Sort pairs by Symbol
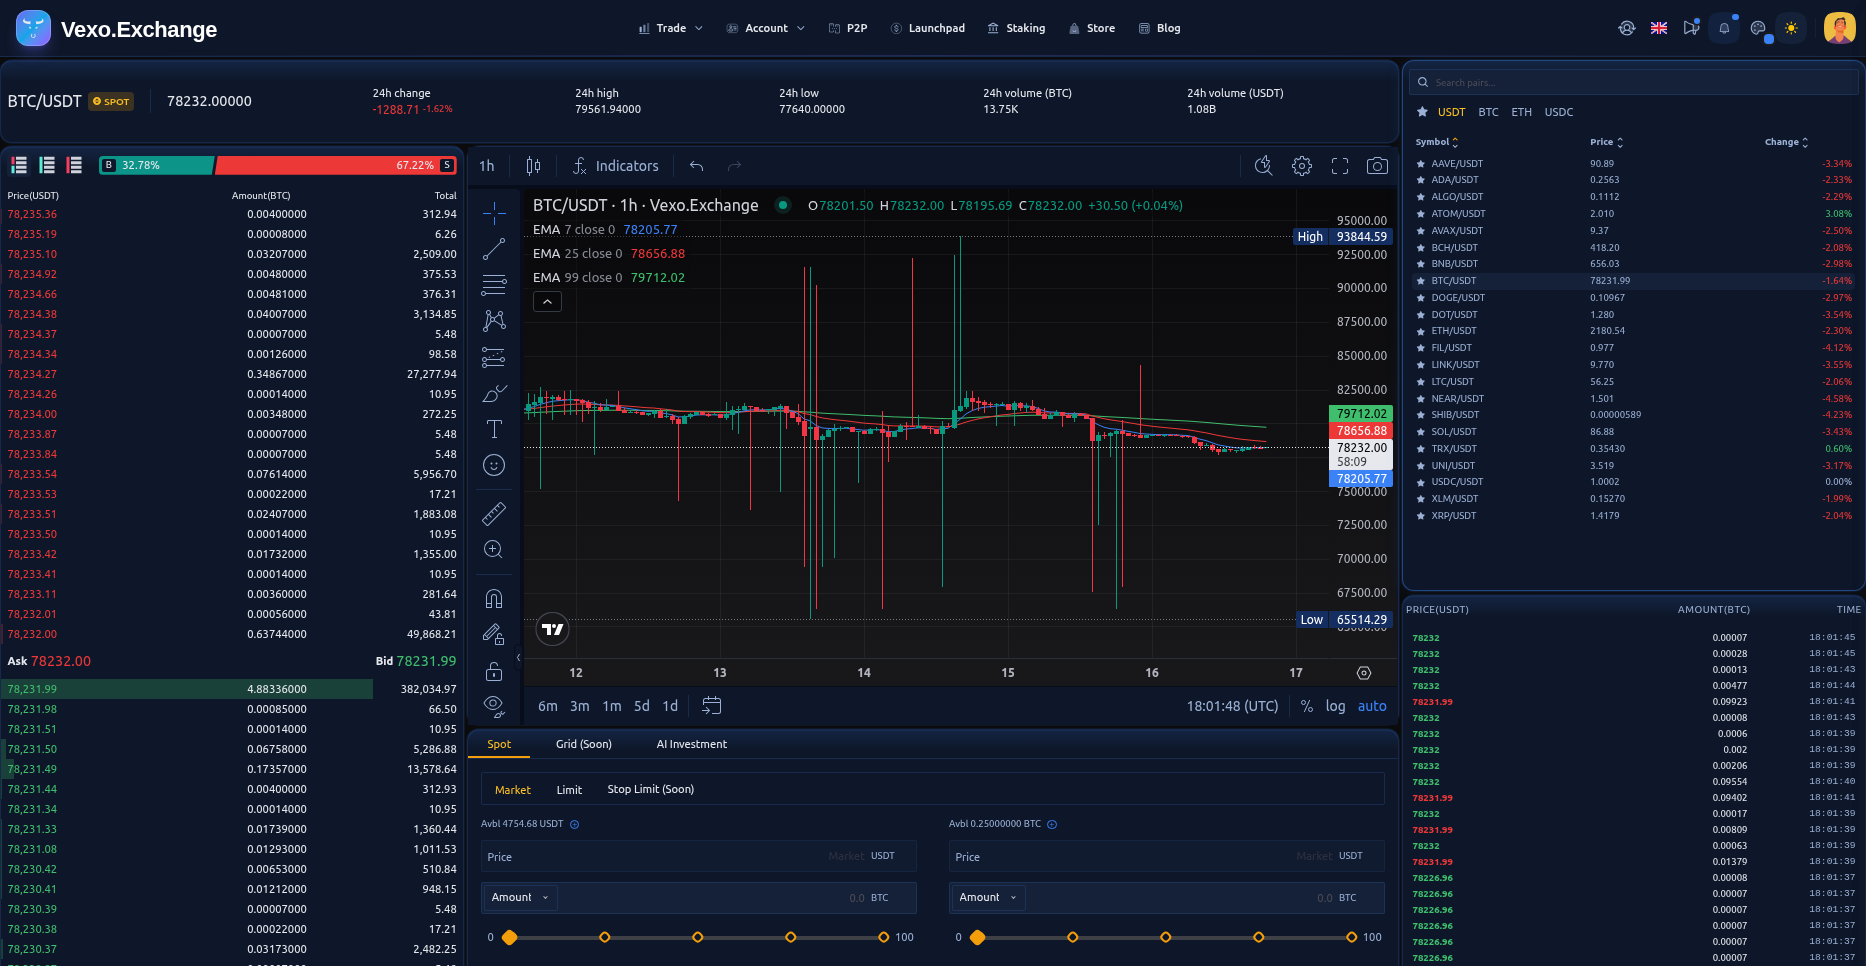1866x966 pixels. click(x=1437, y=142)
